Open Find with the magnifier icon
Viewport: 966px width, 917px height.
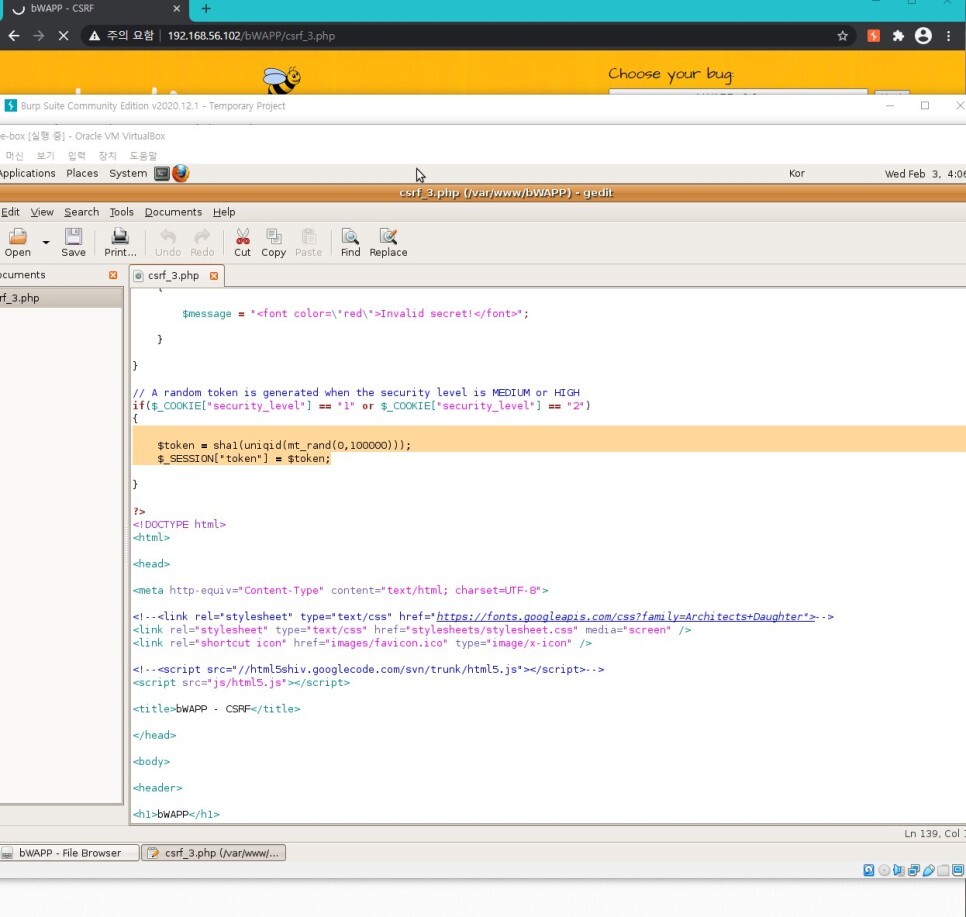point(351,242)
